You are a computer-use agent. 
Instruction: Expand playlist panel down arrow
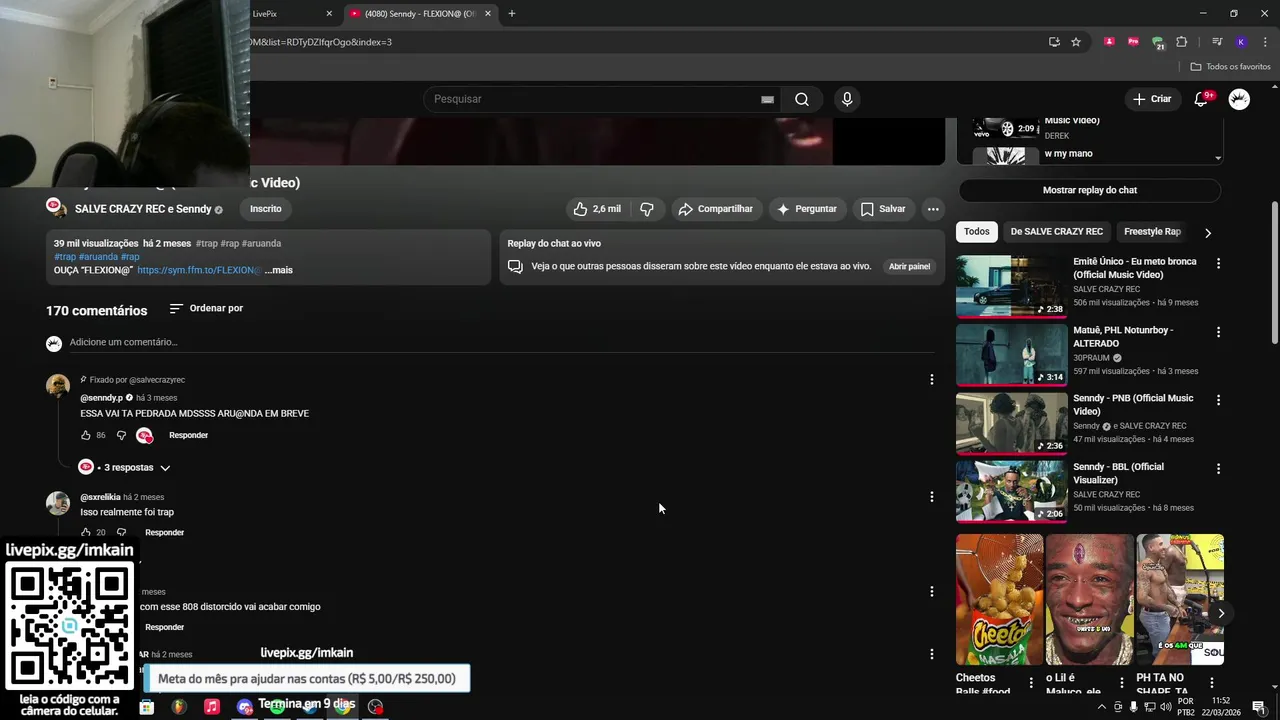click(x=1218, y=158)
